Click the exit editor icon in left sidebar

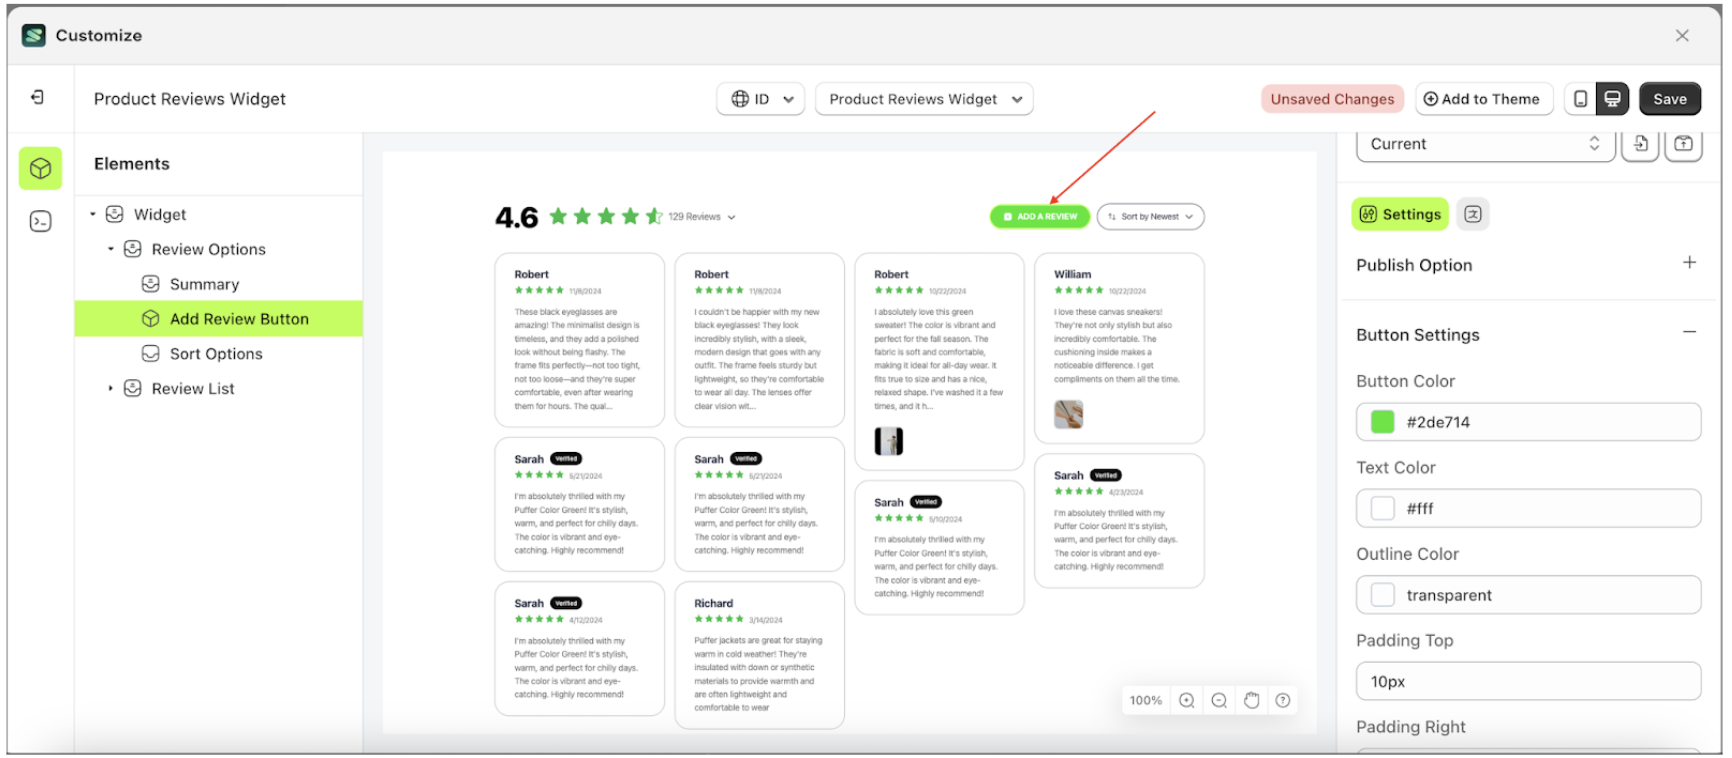pyautogui.click(x=38, y=97)
